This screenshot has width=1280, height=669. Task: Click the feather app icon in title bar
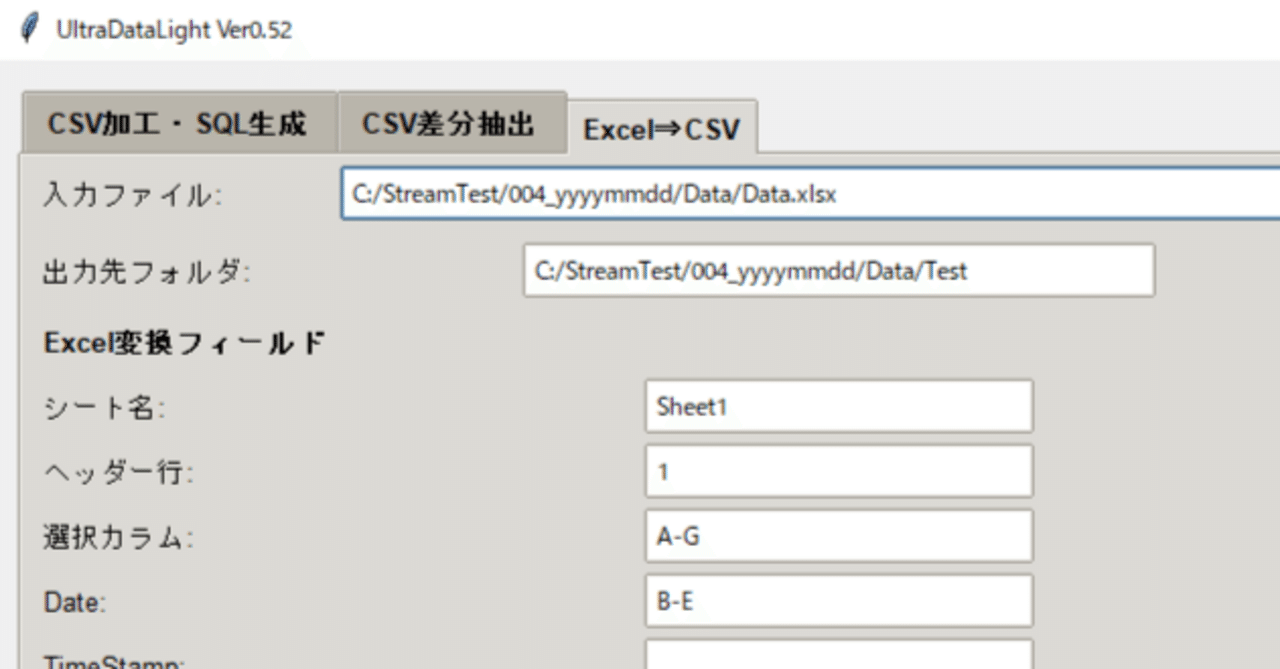point(31,27)
